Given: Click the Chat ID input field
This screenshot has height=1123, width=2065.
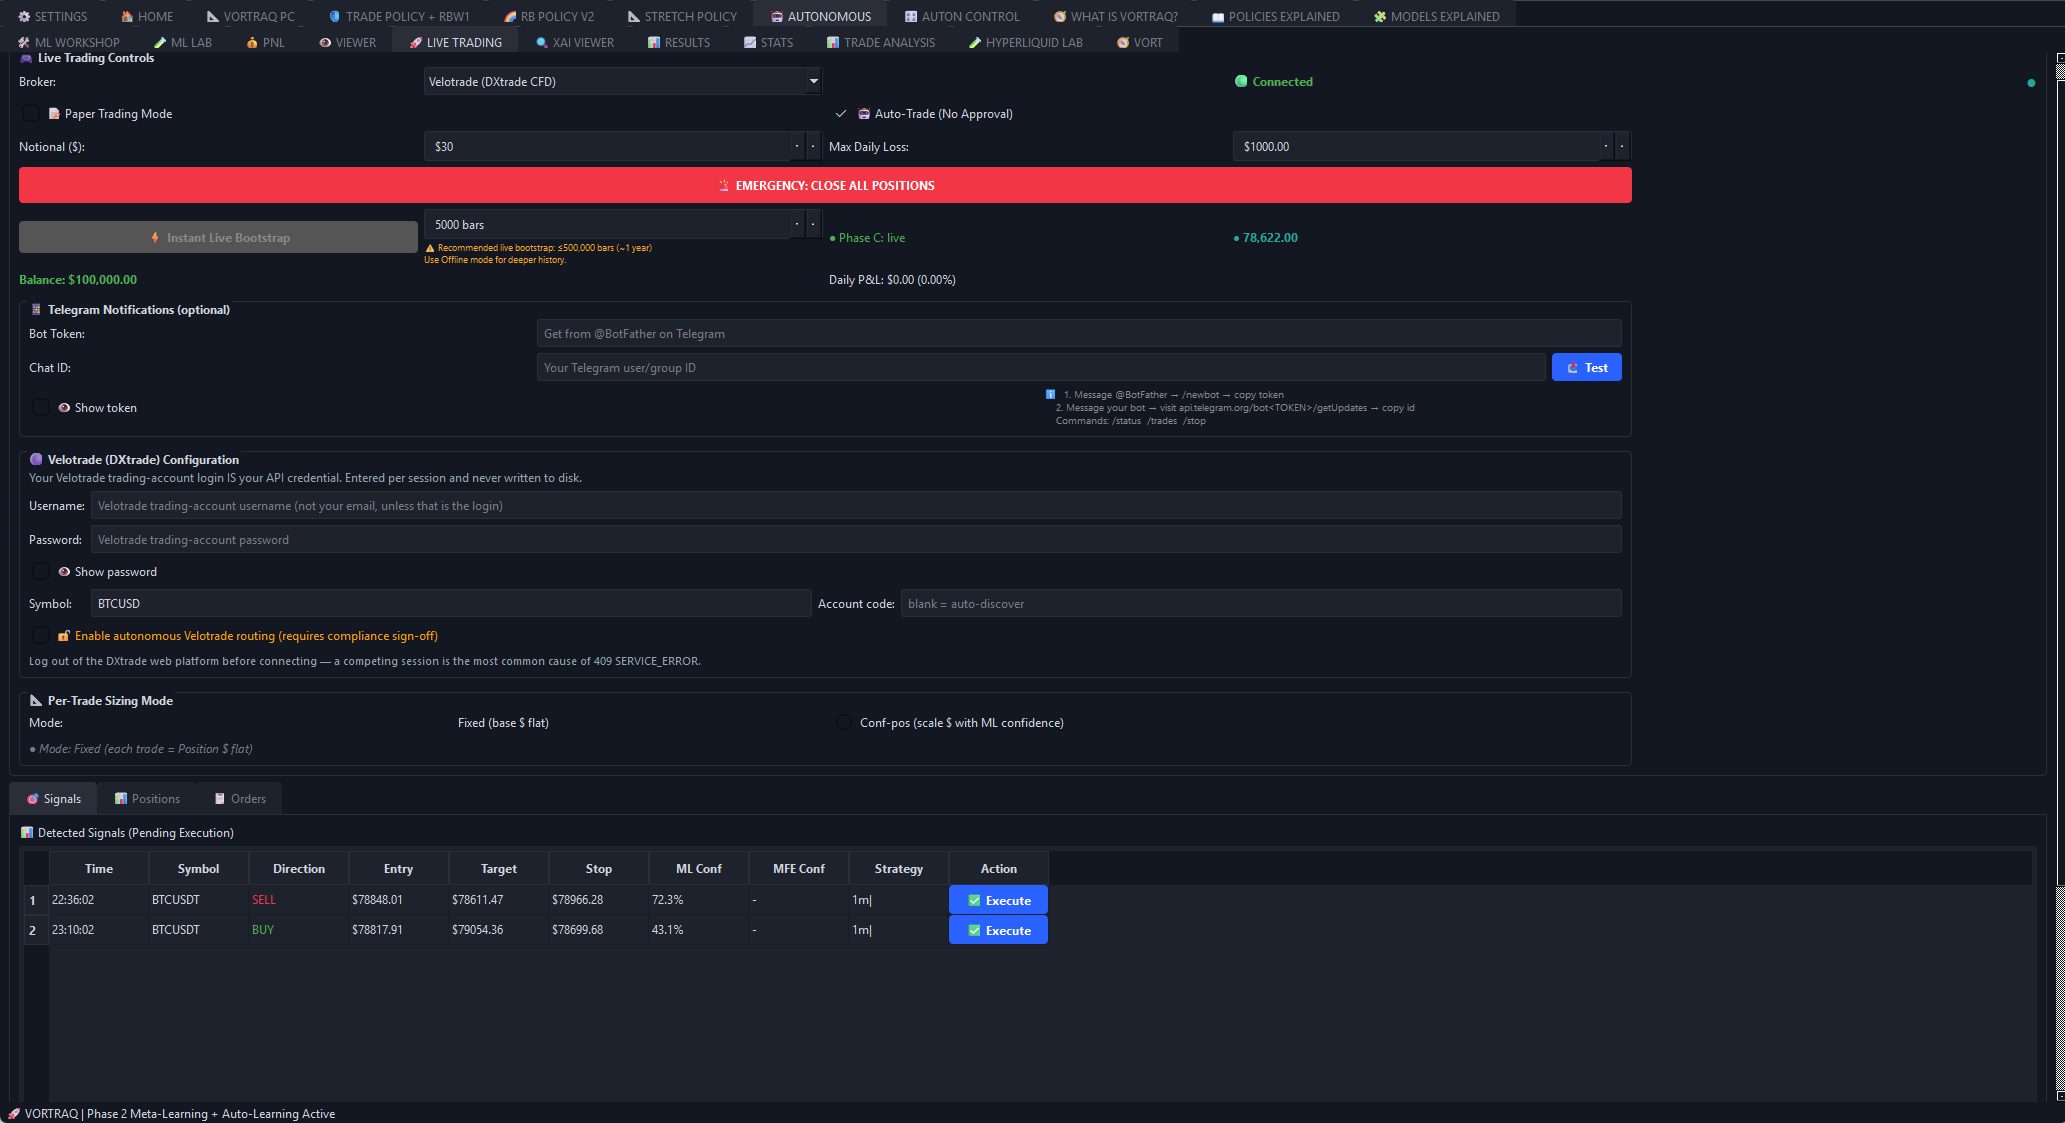Looking at the screenshot, I should pos(1040,367).
